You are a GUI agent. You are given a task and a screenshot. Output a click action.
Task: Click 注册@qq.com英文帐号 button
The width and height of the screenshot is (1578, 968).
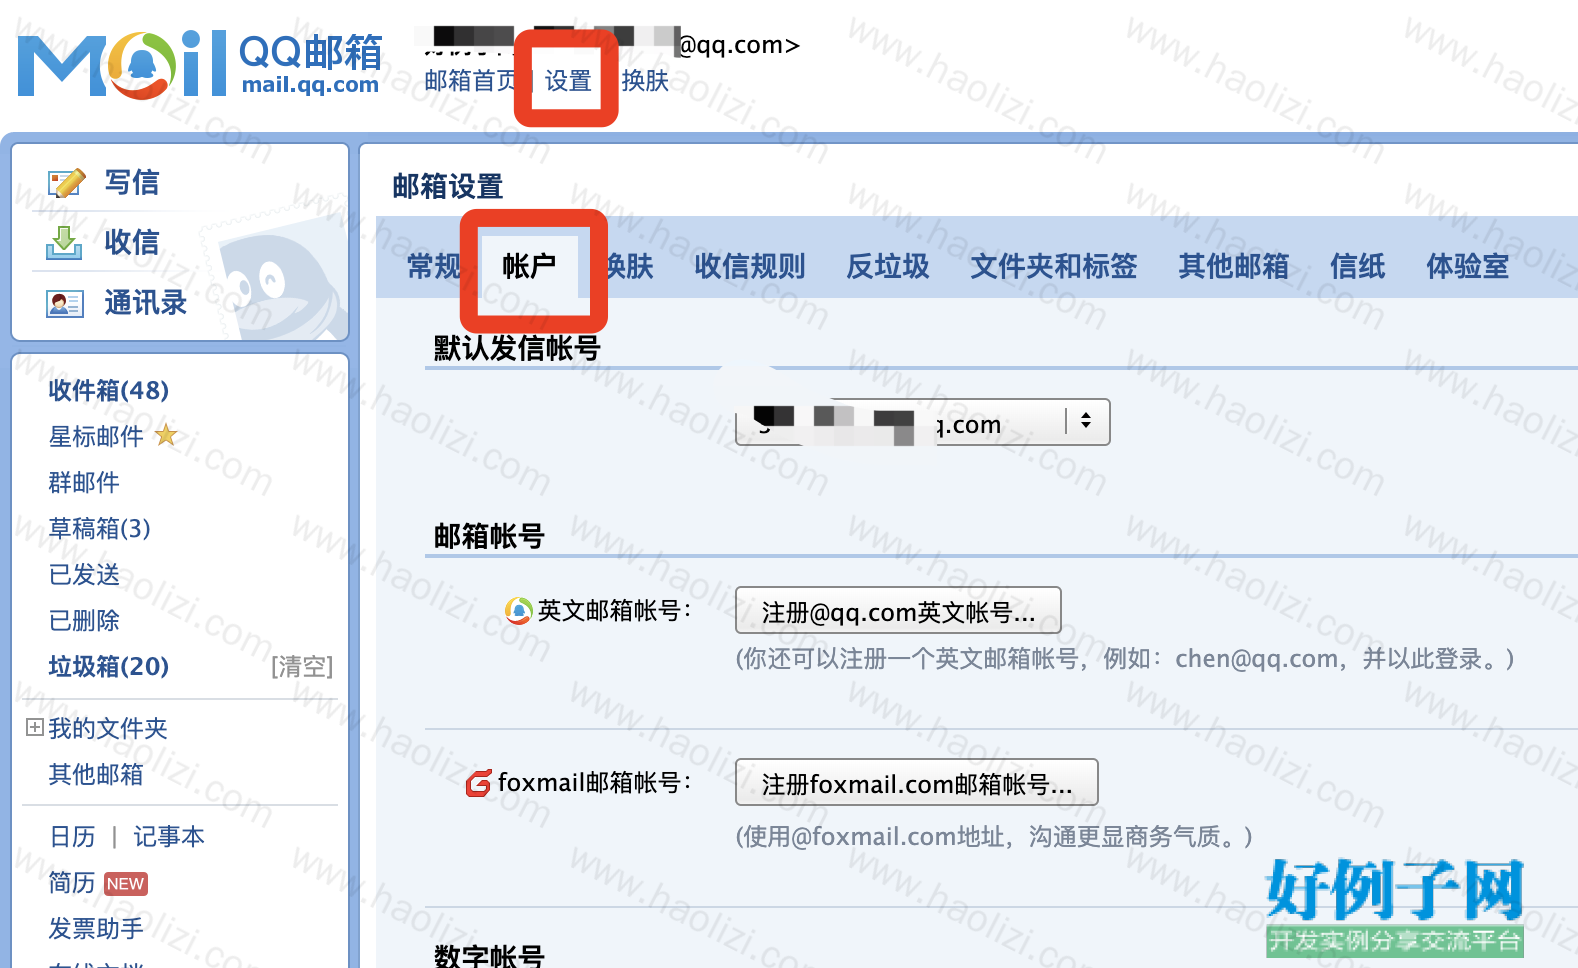tap(898, 611)
